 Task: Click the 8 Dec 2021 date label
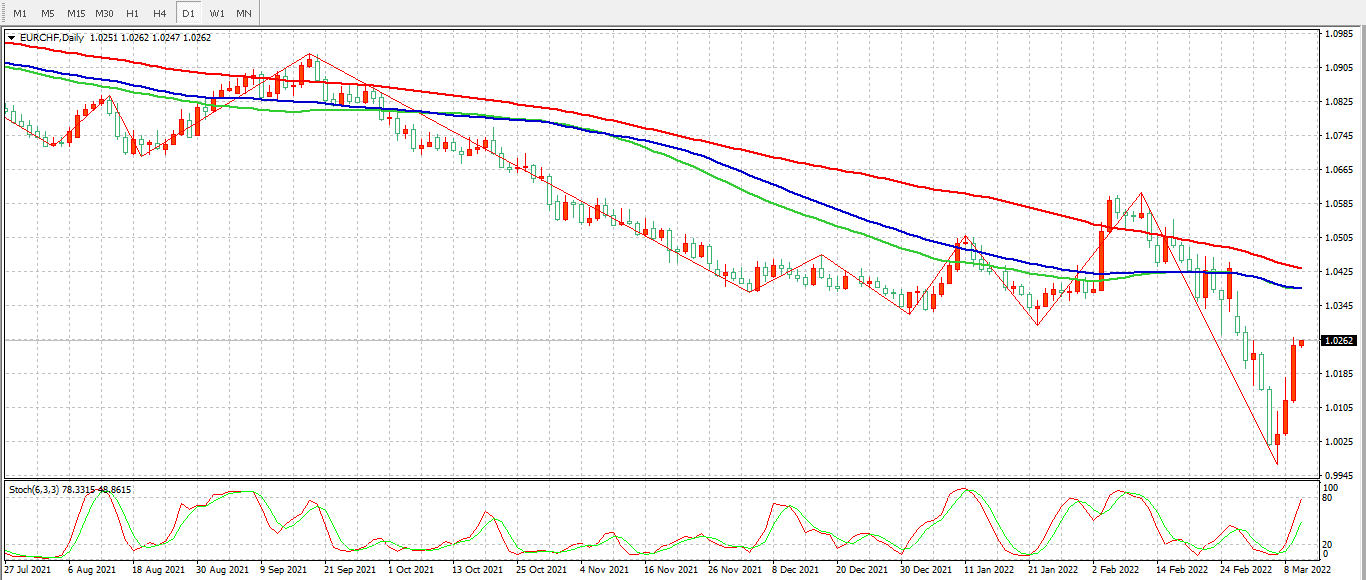[796, 569]
